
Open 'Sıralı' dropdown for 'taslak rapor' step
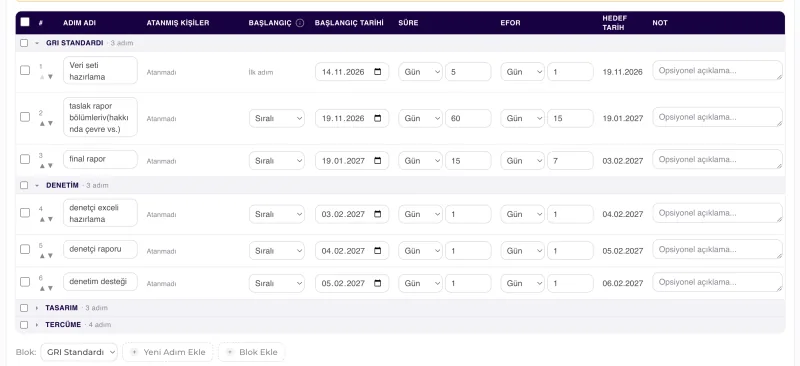point(277,118)
